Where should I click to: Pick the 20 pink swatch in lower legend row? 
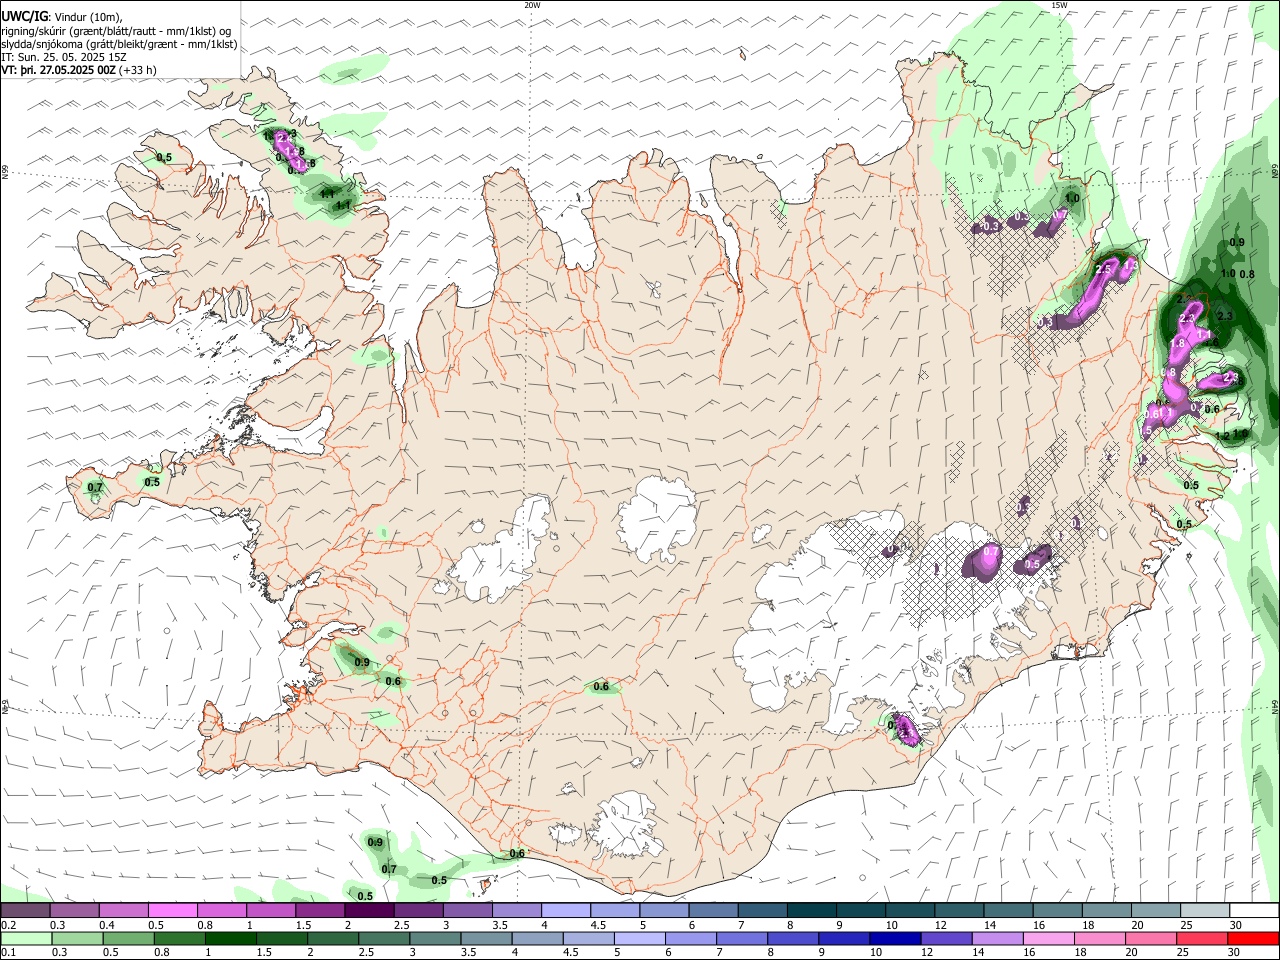click(1151, 939)
